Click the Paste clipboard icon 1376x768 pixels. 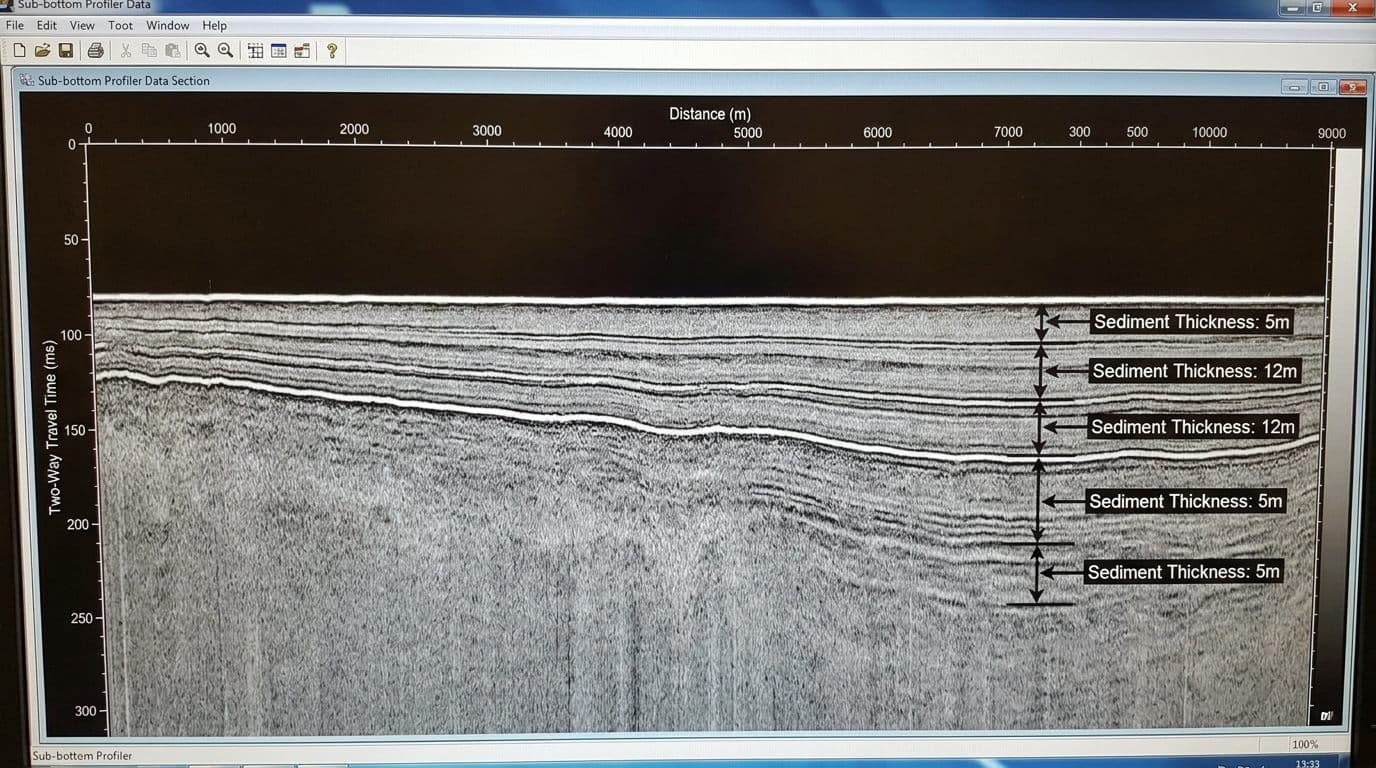172,50
